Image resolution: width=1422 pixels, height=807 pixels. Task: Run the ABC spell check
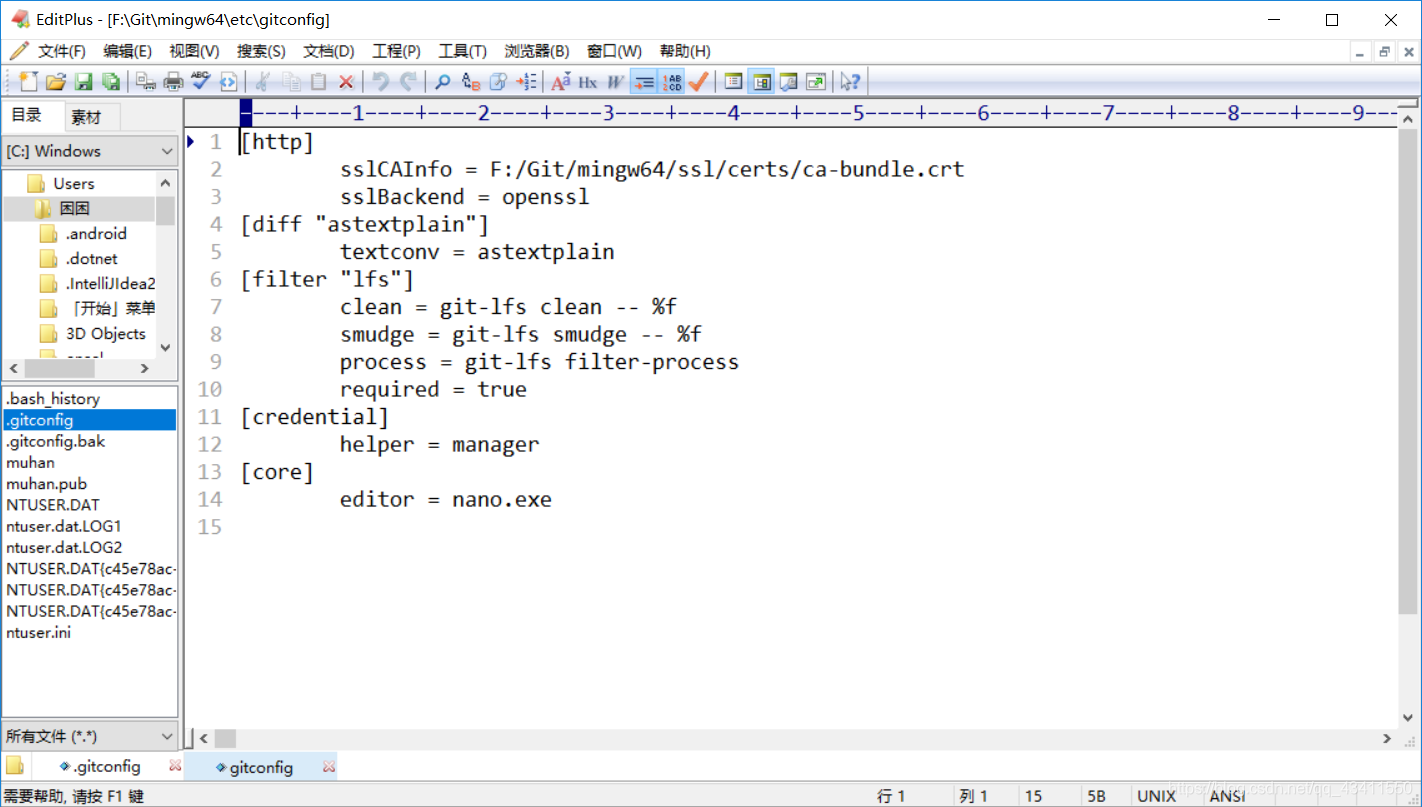pos(201,82)
